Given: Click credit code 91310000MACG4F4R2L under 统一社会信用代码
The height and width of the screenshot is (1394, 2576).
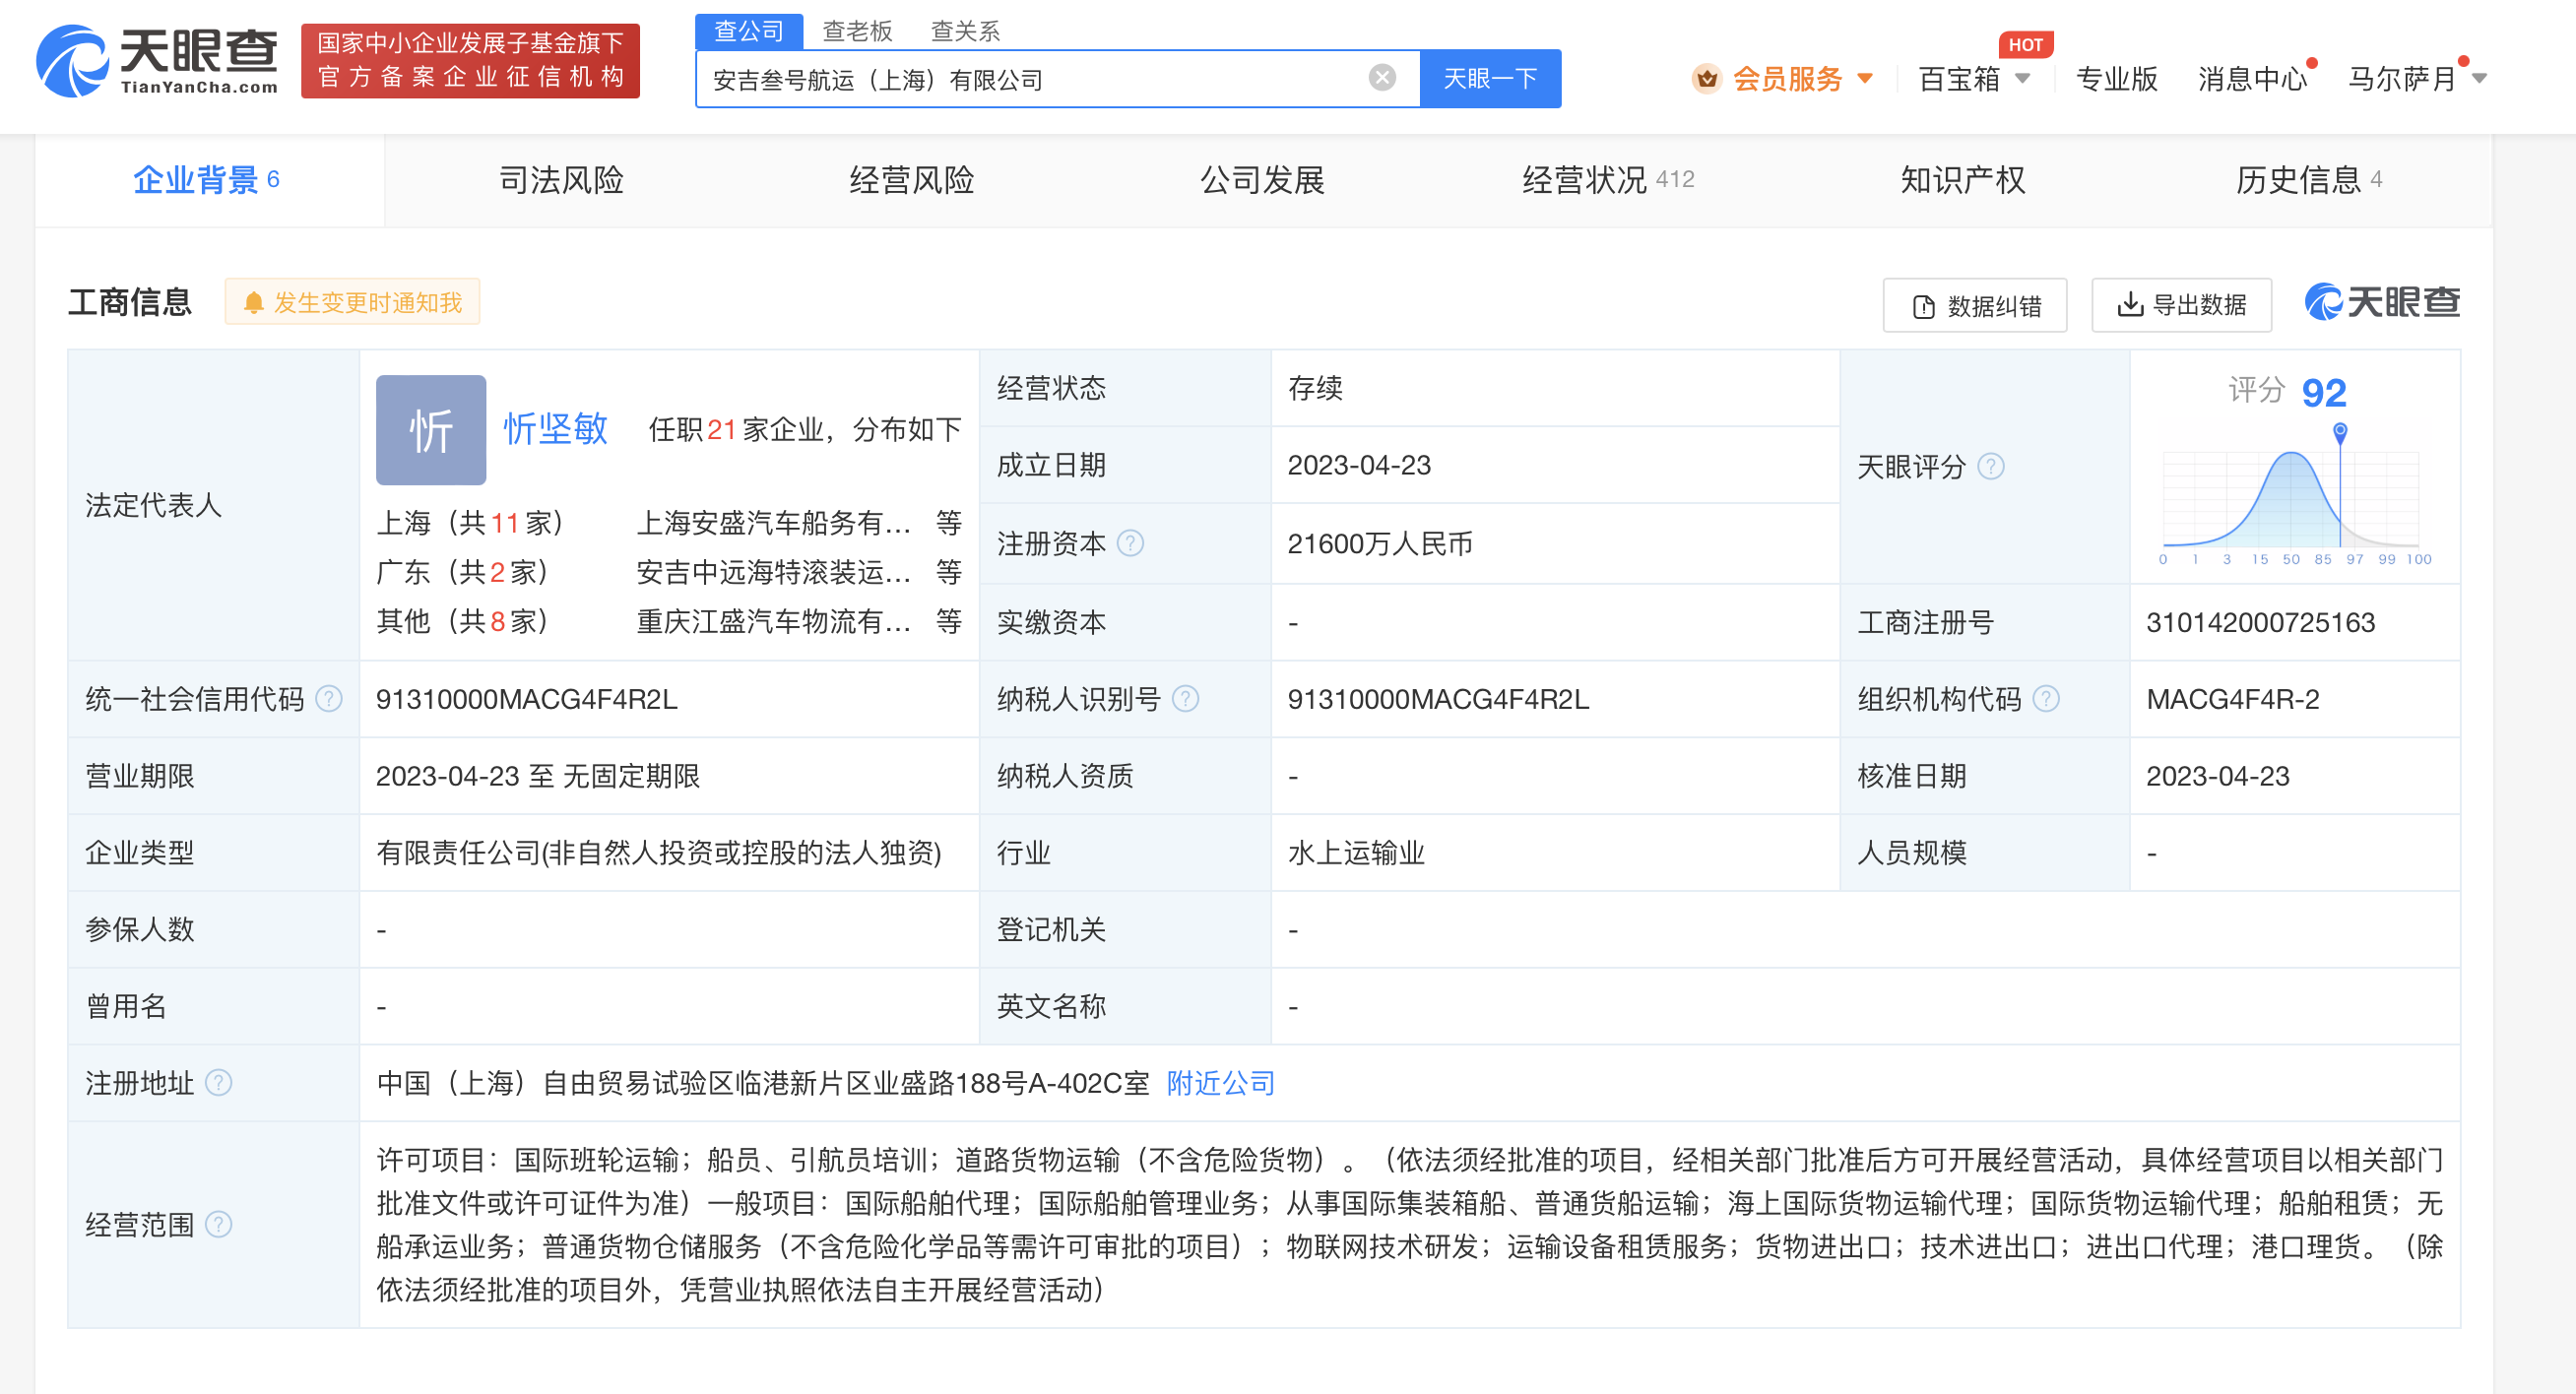Looking at the screenshot, I should (x=527, y=699).
